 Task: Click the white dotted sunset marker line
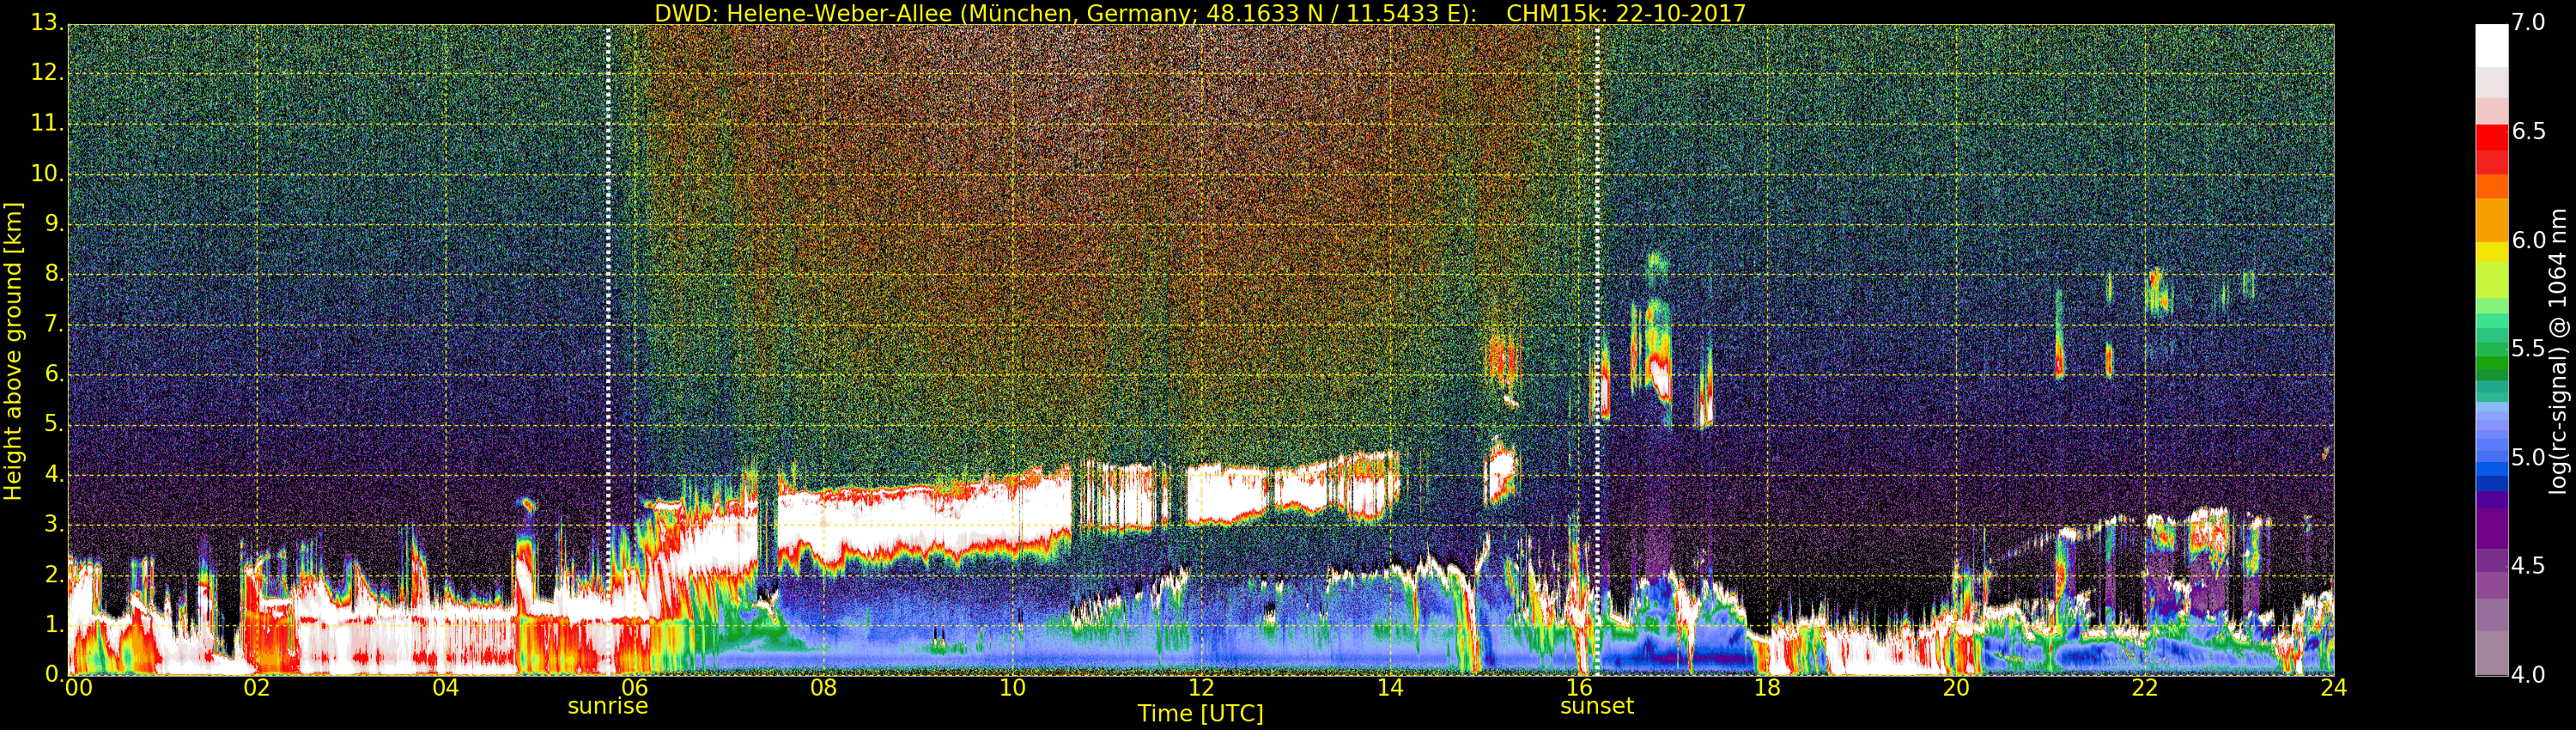click(1597, 350)
